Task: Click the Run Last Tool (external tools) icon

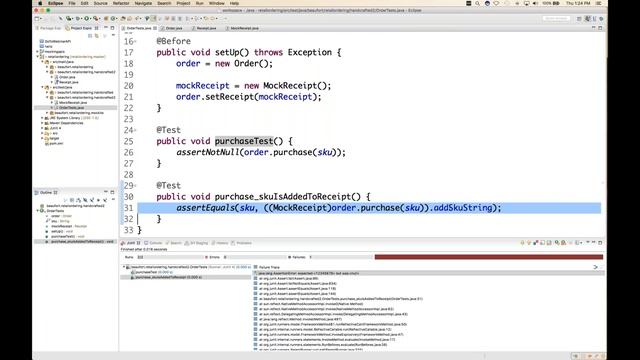Action: pos(96,18)
